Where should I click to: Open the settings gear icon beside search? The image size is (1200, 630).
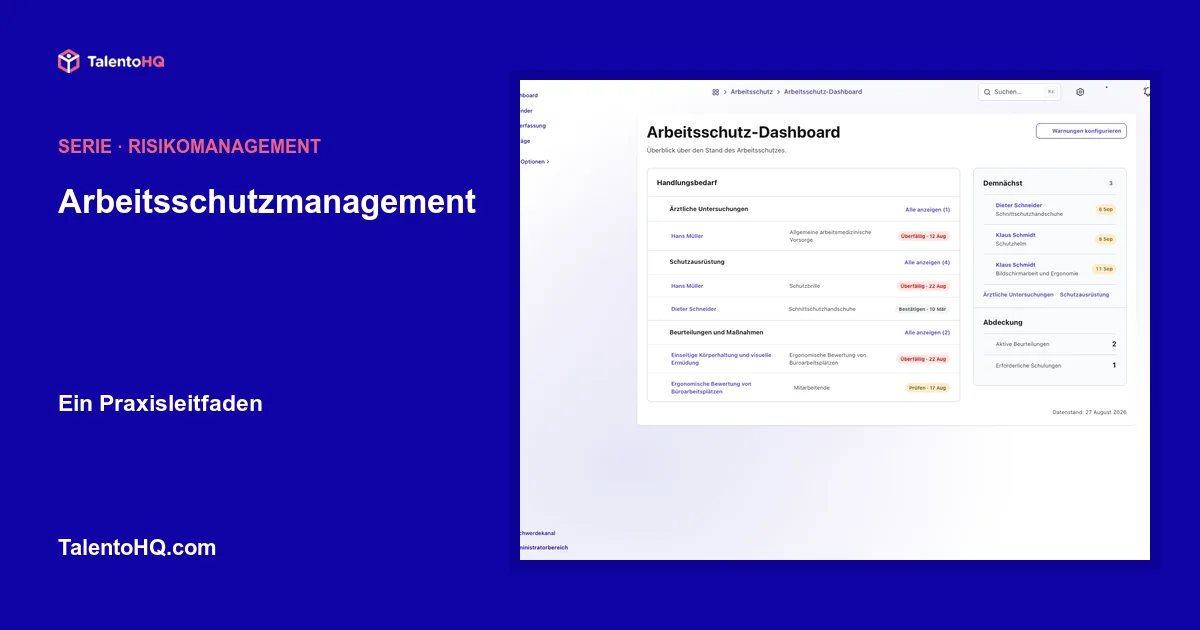coord(1080,92)
